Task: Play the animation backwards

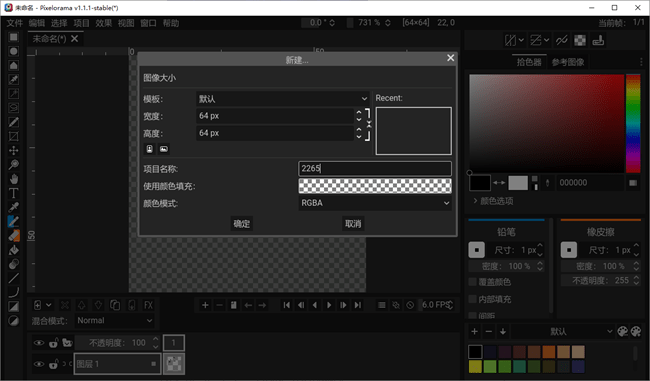Action: click(315, 305)
